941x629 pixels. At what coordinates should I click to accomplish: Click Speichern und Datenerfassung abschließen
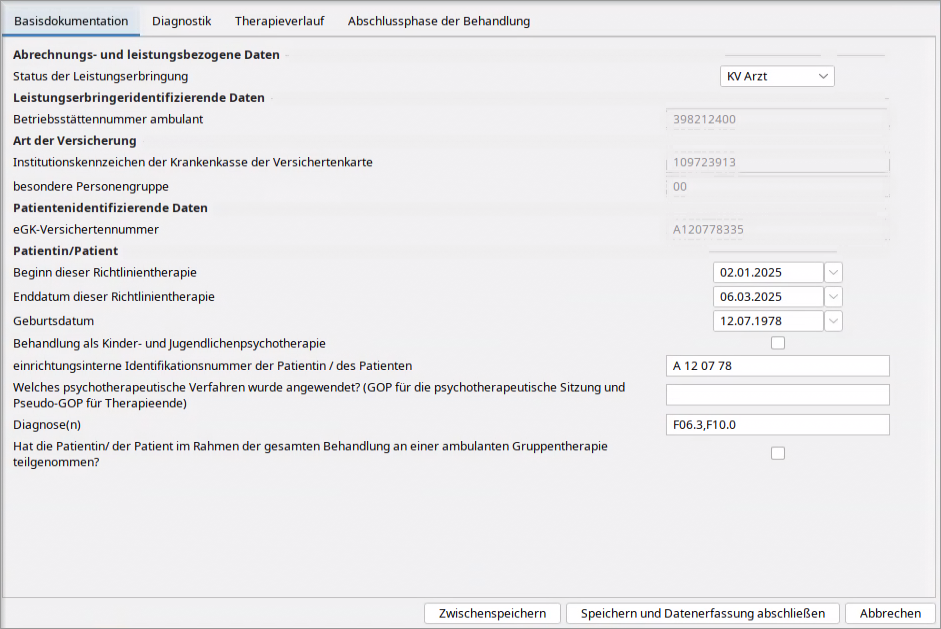[703, 613]
